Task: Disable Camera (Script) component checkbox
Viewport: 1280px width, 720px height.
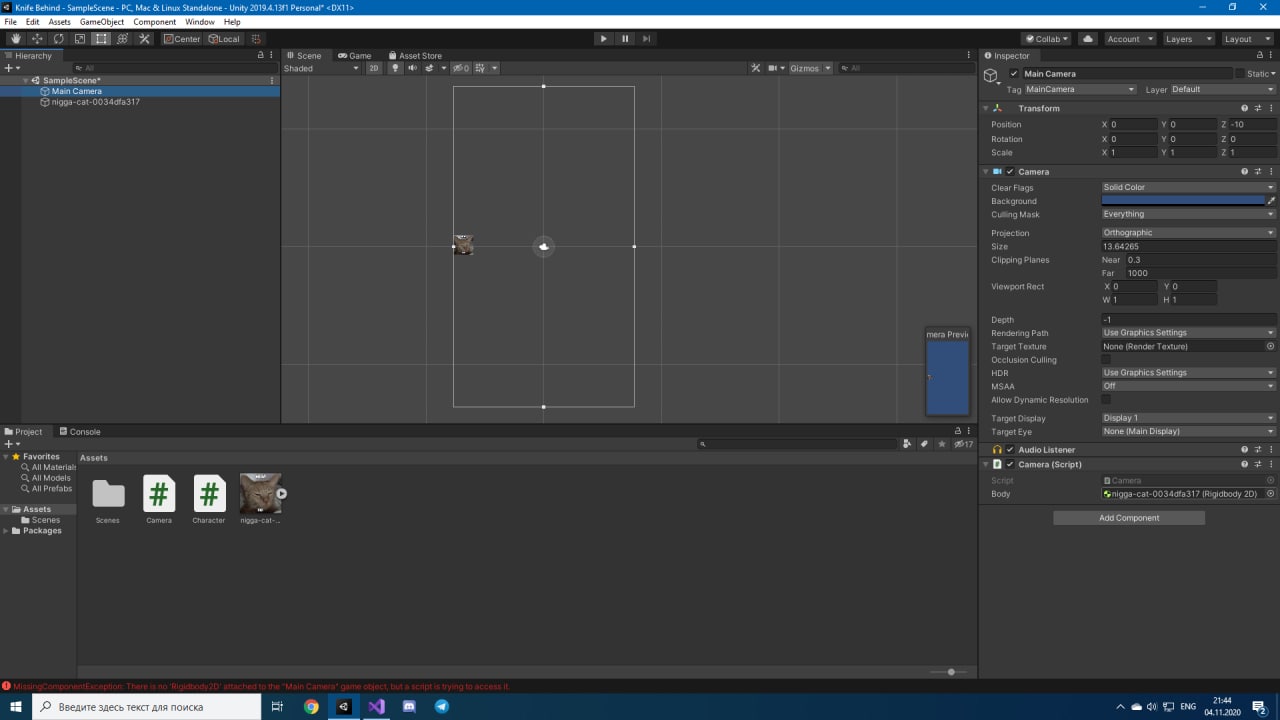Action: (1010, 464)
